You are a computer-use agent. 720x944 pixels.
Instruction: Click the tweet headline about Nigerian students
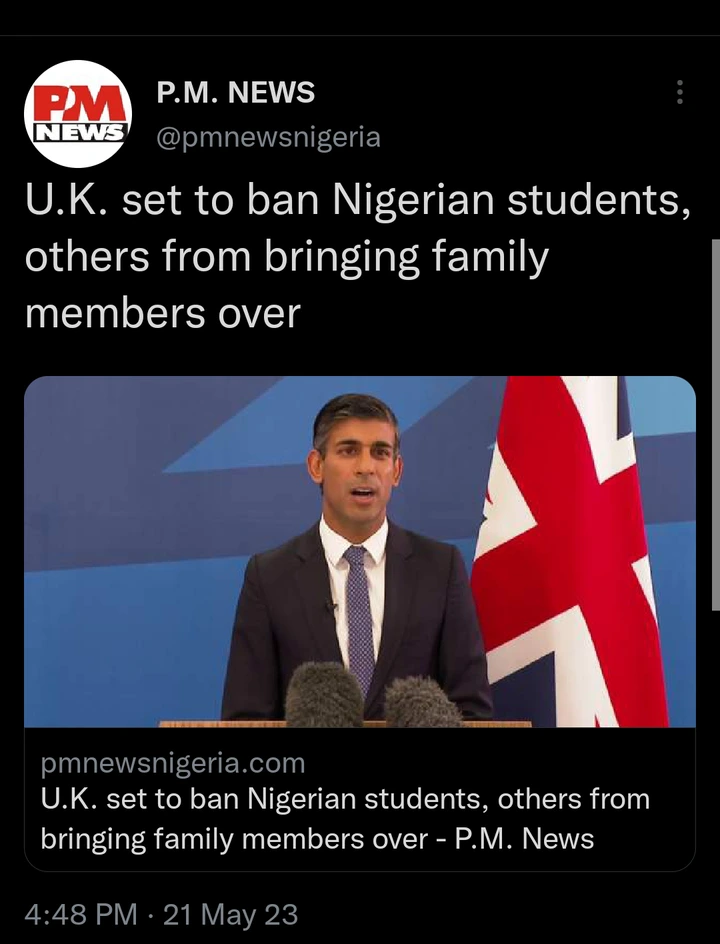[358, 257]
